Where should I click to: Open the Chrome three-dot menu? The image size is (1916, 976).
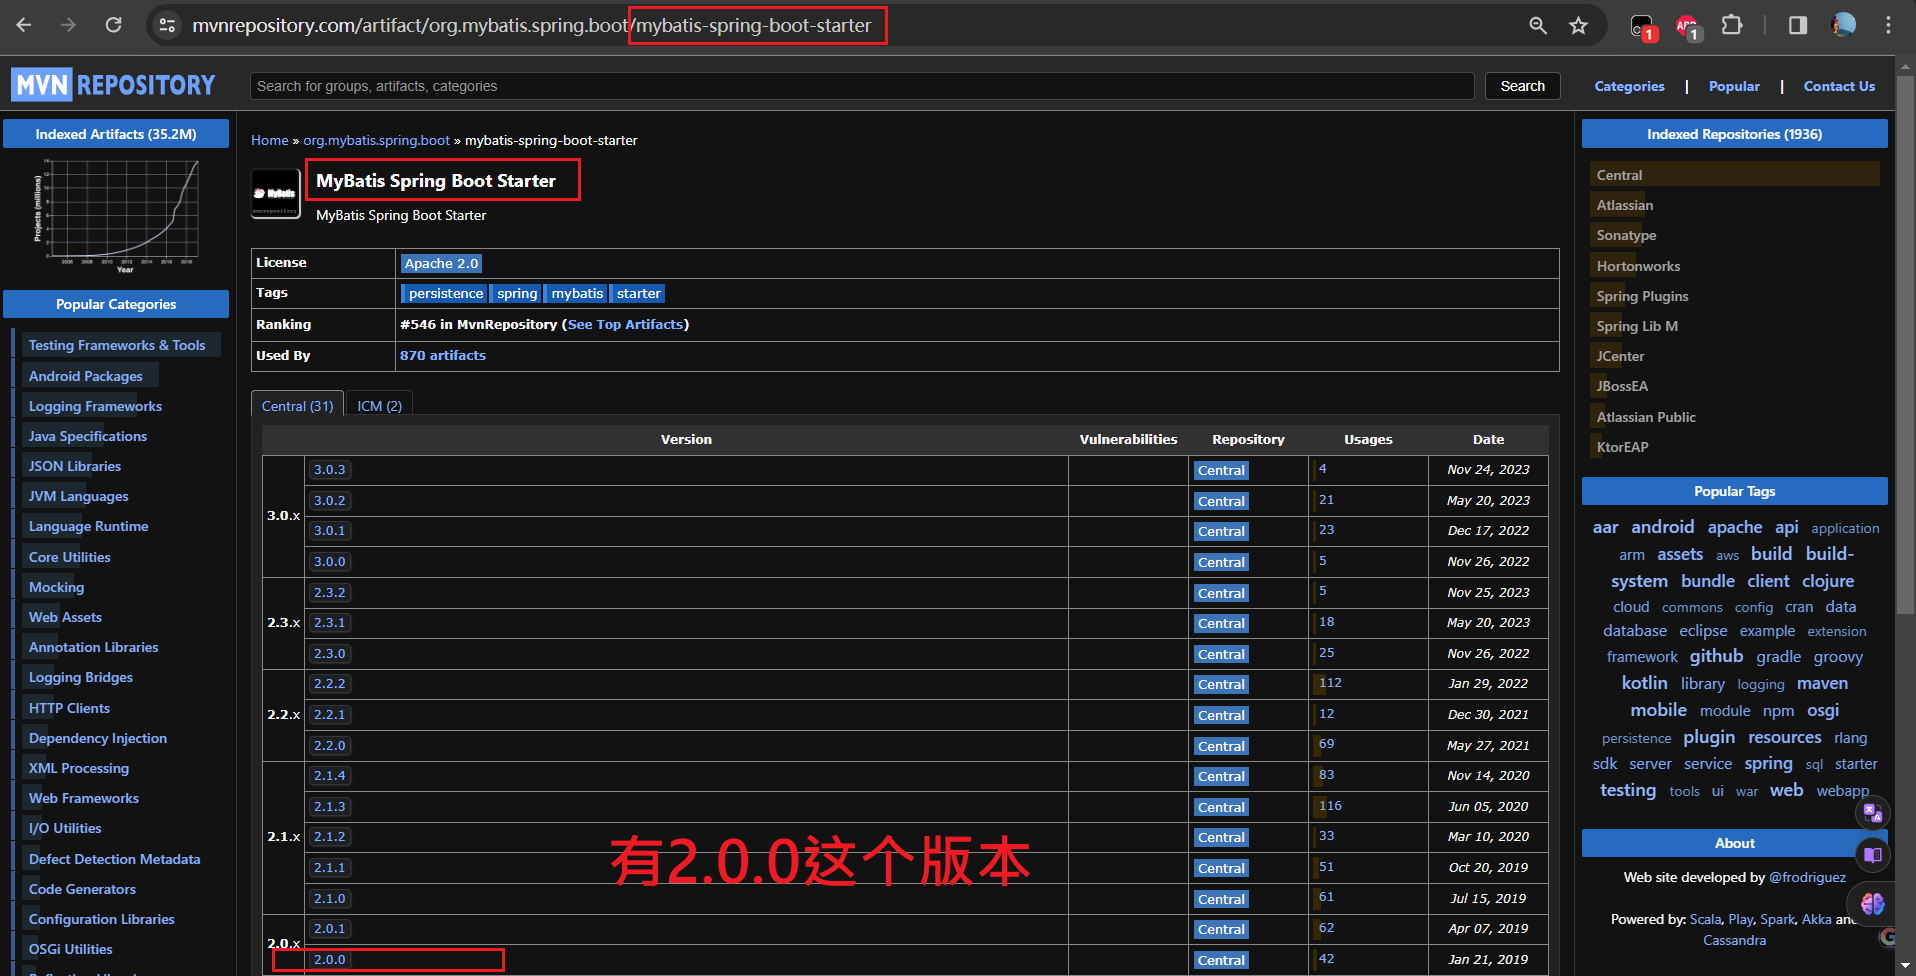coord(1888,25)
